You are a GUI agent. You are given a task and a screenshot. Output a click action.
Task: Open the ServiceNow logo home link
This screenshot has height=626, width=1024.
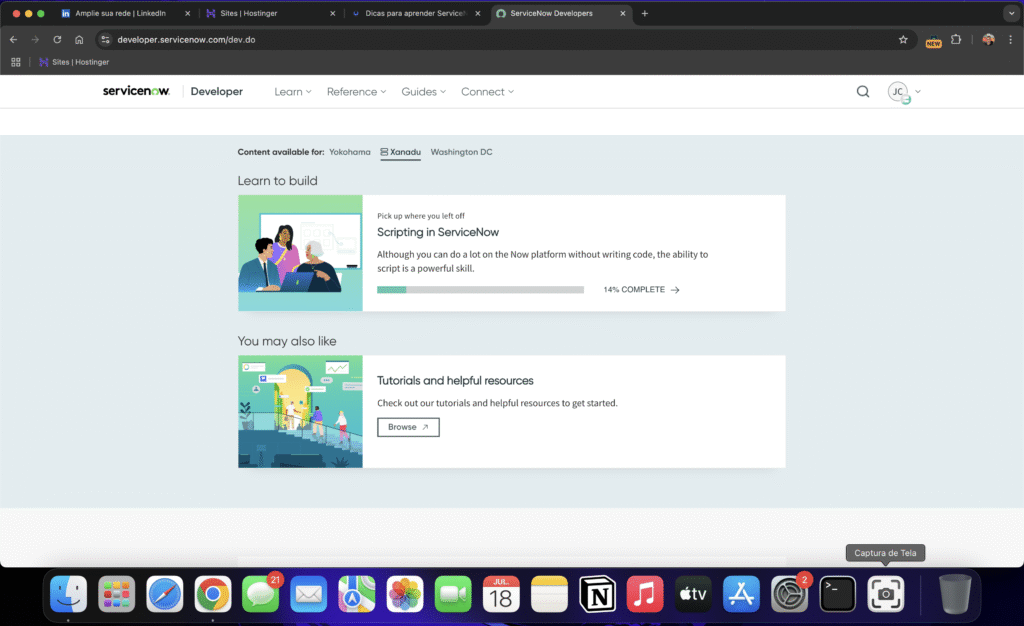coord(136,91)
